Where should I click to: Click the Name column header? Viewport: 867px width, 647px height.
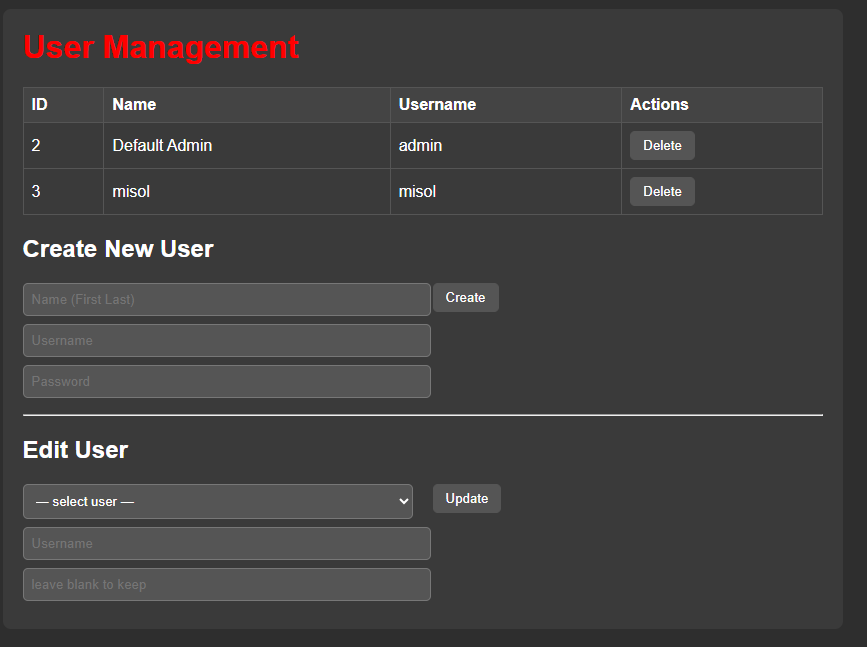(x=134, y=105)
